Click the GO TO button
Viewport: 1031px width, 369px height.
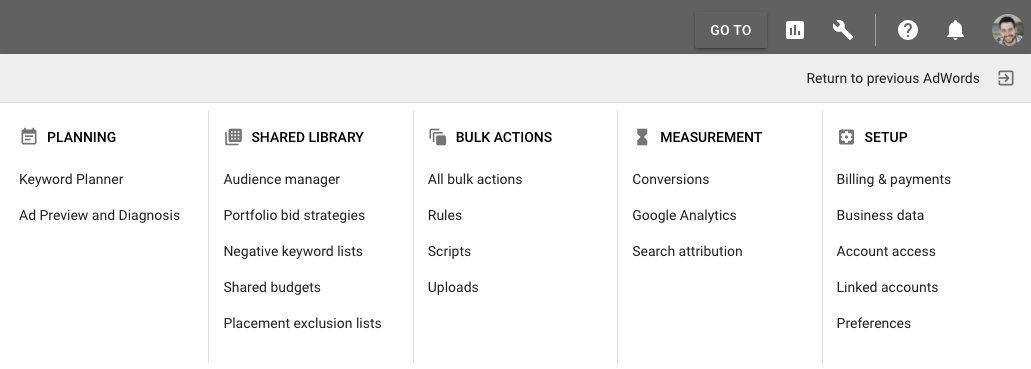tap(731, 30)
